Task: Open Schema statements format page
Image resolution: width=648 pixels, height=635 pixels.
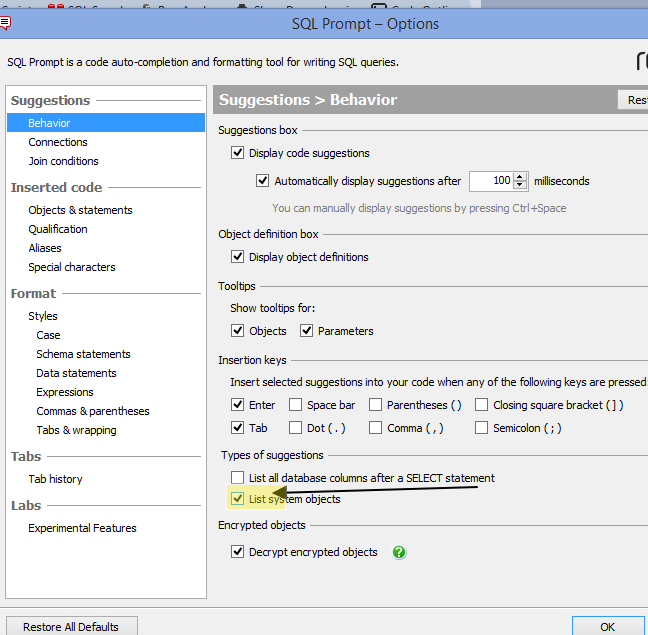Action: [x=83, y=354]
